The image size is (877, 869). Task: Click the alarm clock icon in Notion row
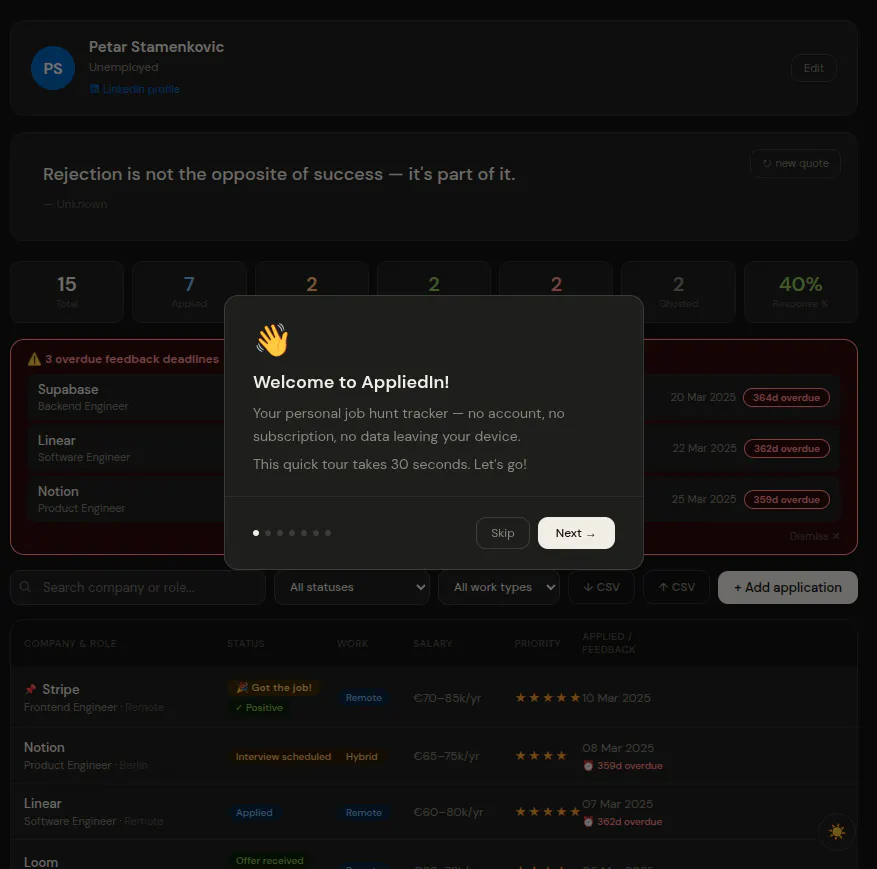[588, 766]
